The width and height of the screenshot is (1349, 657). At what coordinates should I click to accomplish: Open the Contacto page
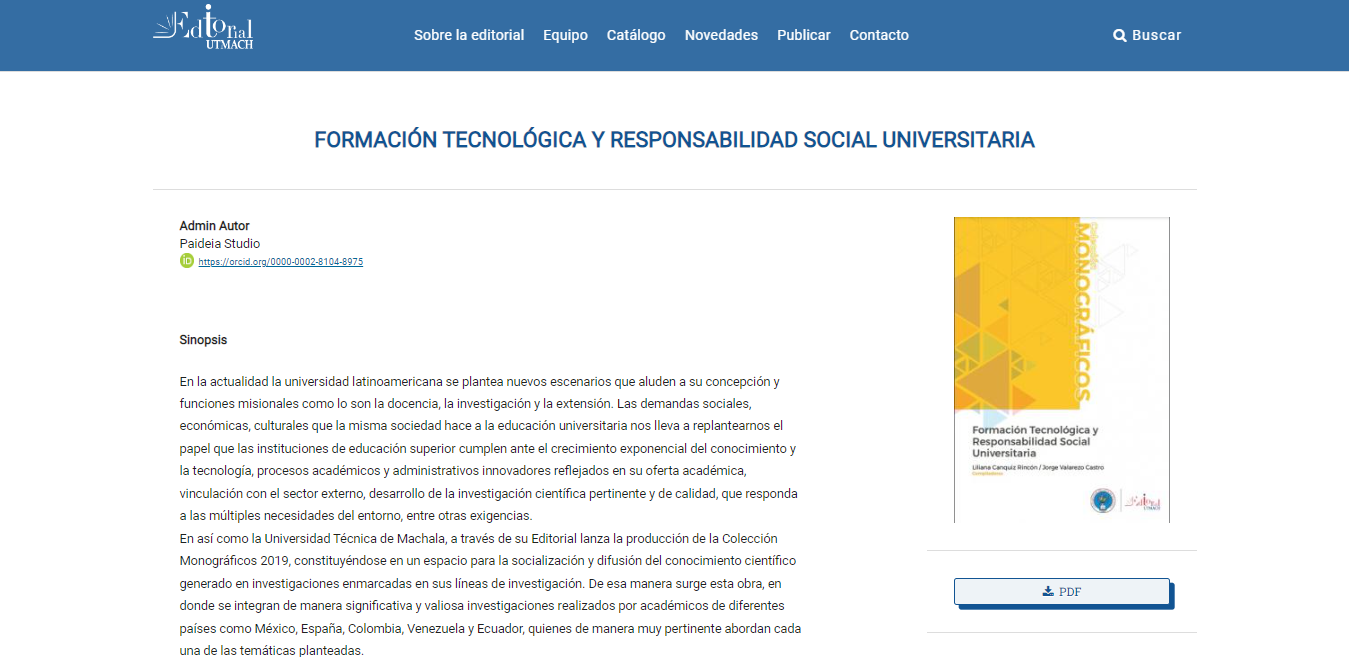pos(879,35)
